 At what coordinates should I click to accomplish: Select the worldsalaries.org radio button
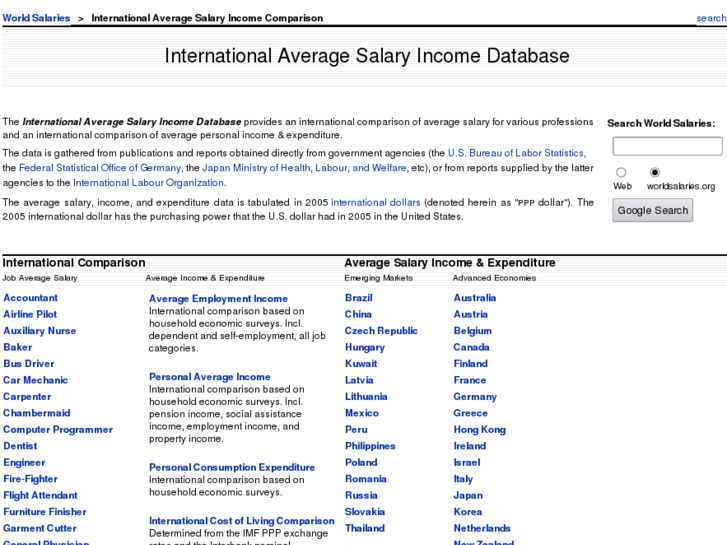(x=655, y=173)
